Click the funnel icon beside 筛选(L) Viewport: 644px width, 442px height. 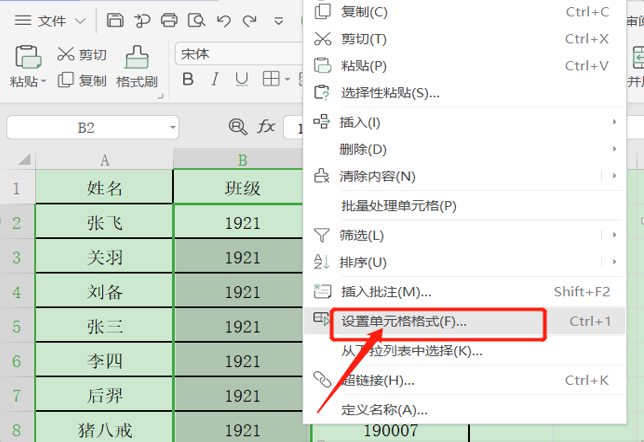pyautogui.click(x=321, y=235)
